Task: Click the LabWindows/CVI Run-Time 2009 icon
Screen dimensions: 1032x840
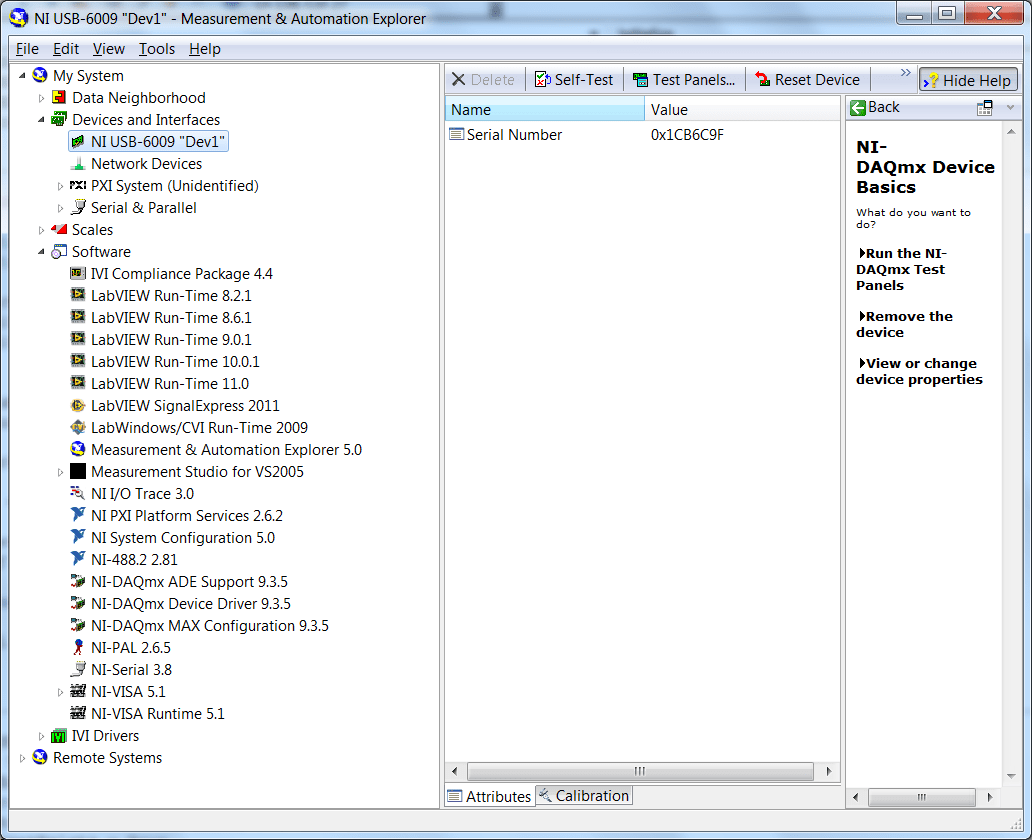Action: (x=78, y=427)
